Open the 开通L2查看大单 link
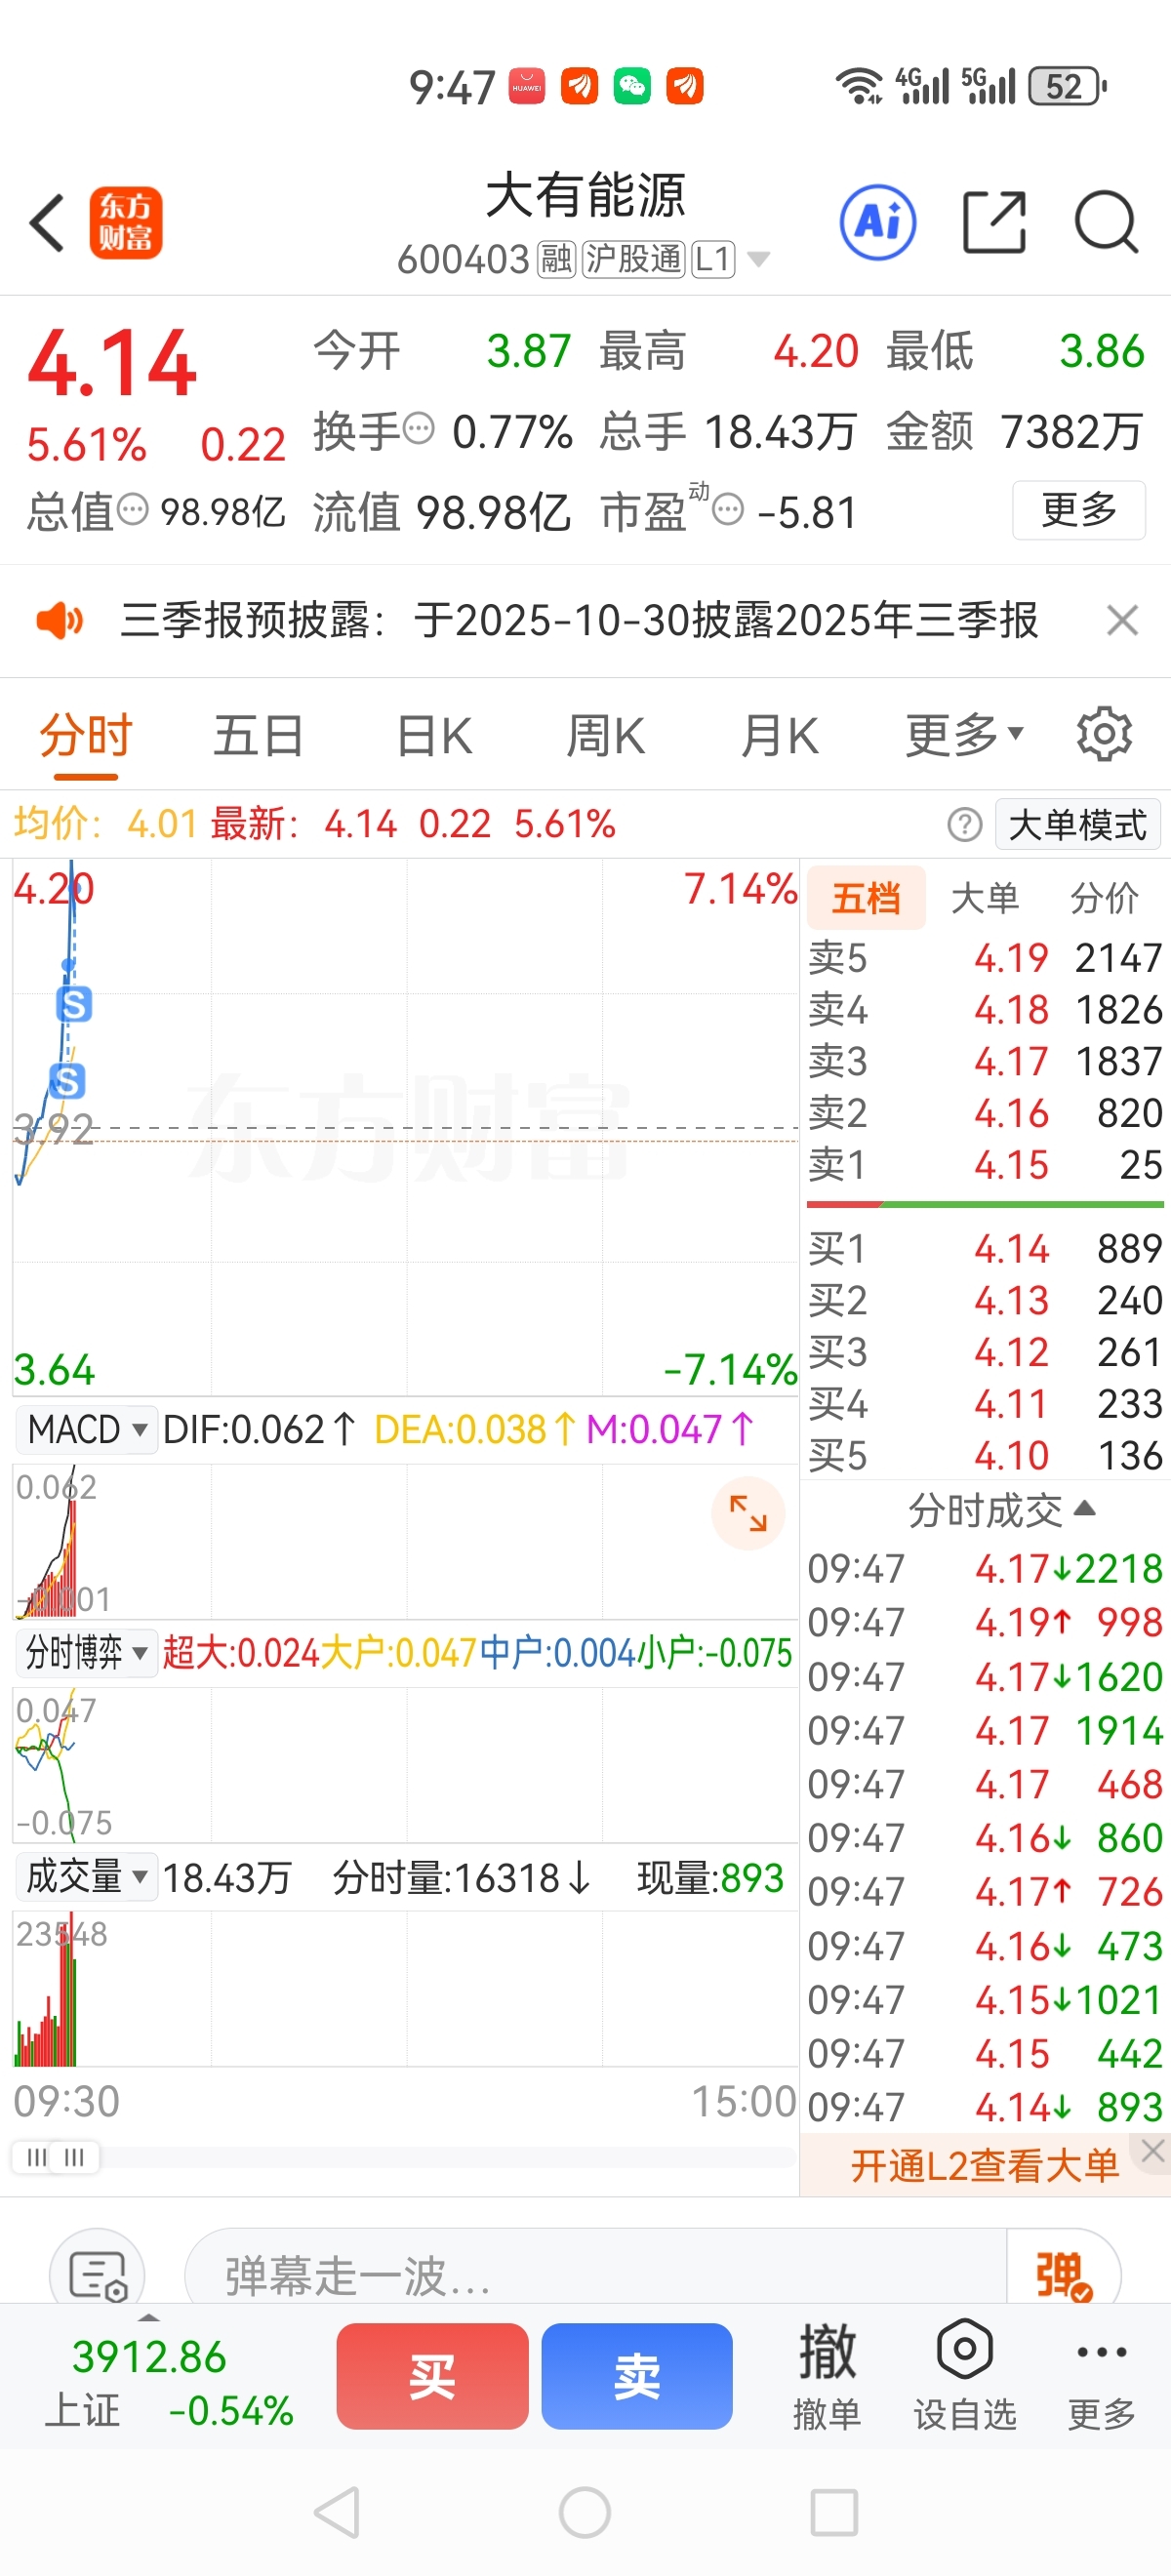The image size is (1171, 2576). click(x=984, y=2165)
